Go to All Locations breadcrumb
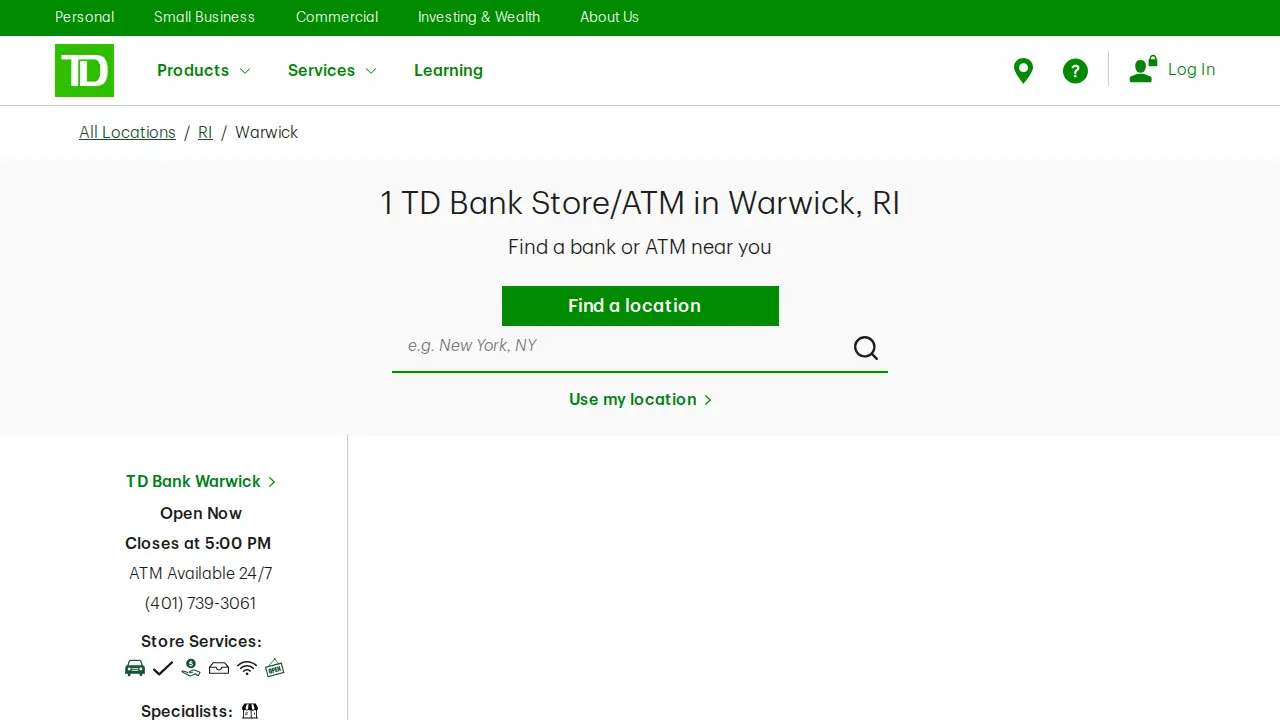 point(127,132)
